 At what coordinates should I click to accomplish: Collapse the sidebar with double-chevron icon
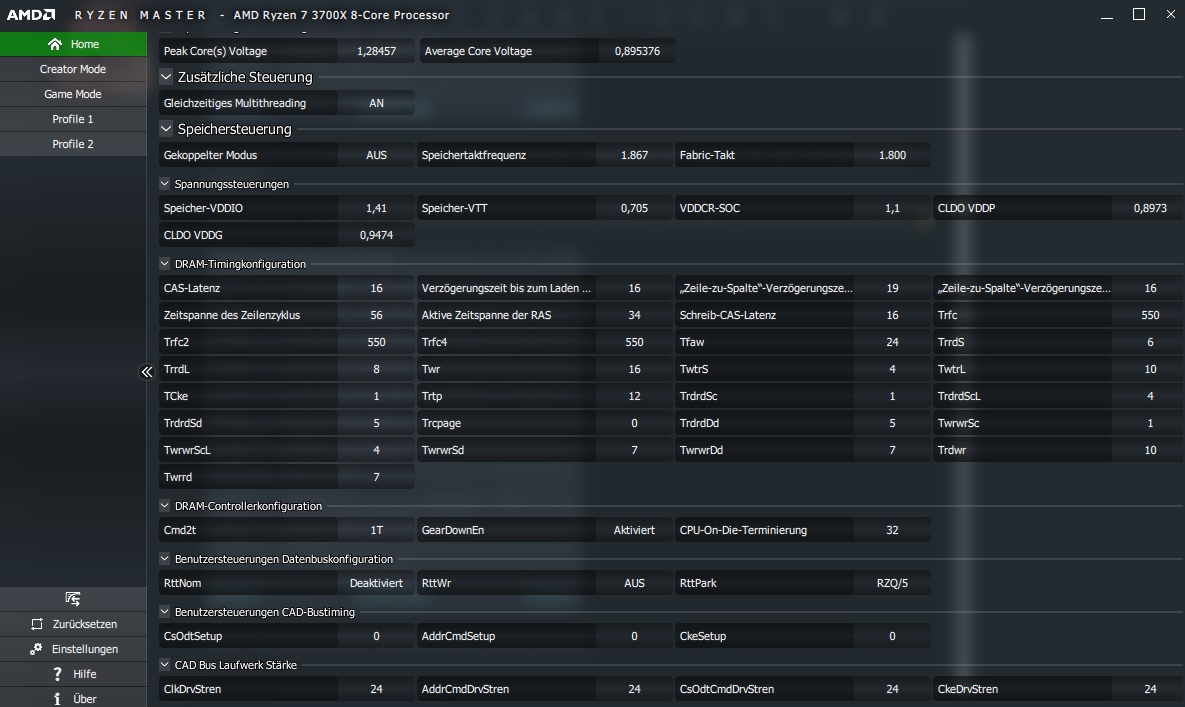(147, 372)
